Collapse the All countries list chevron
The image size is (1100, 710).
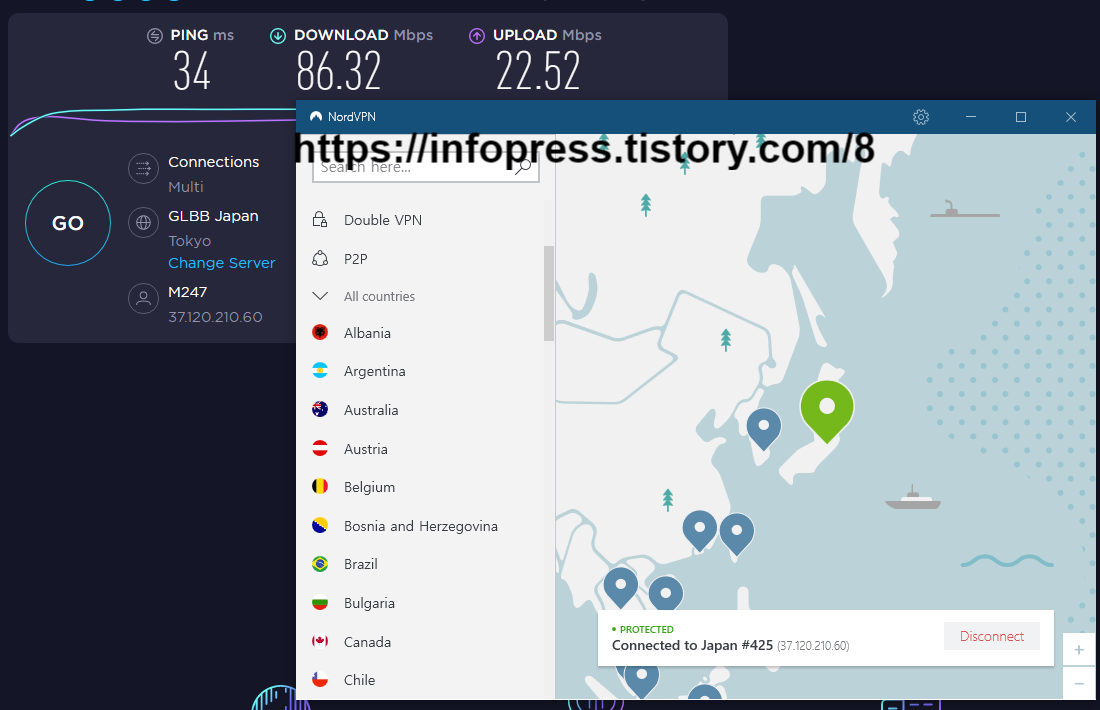(320, 296)
